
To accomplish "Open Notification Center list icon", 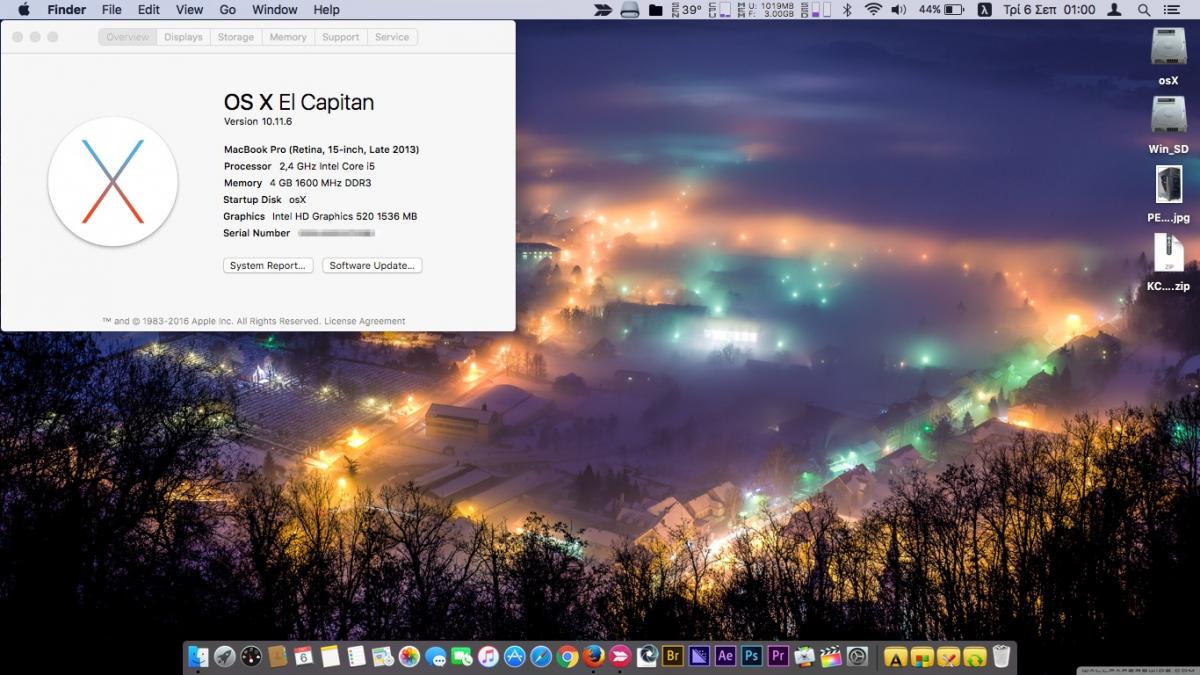I will point(1171,10).
